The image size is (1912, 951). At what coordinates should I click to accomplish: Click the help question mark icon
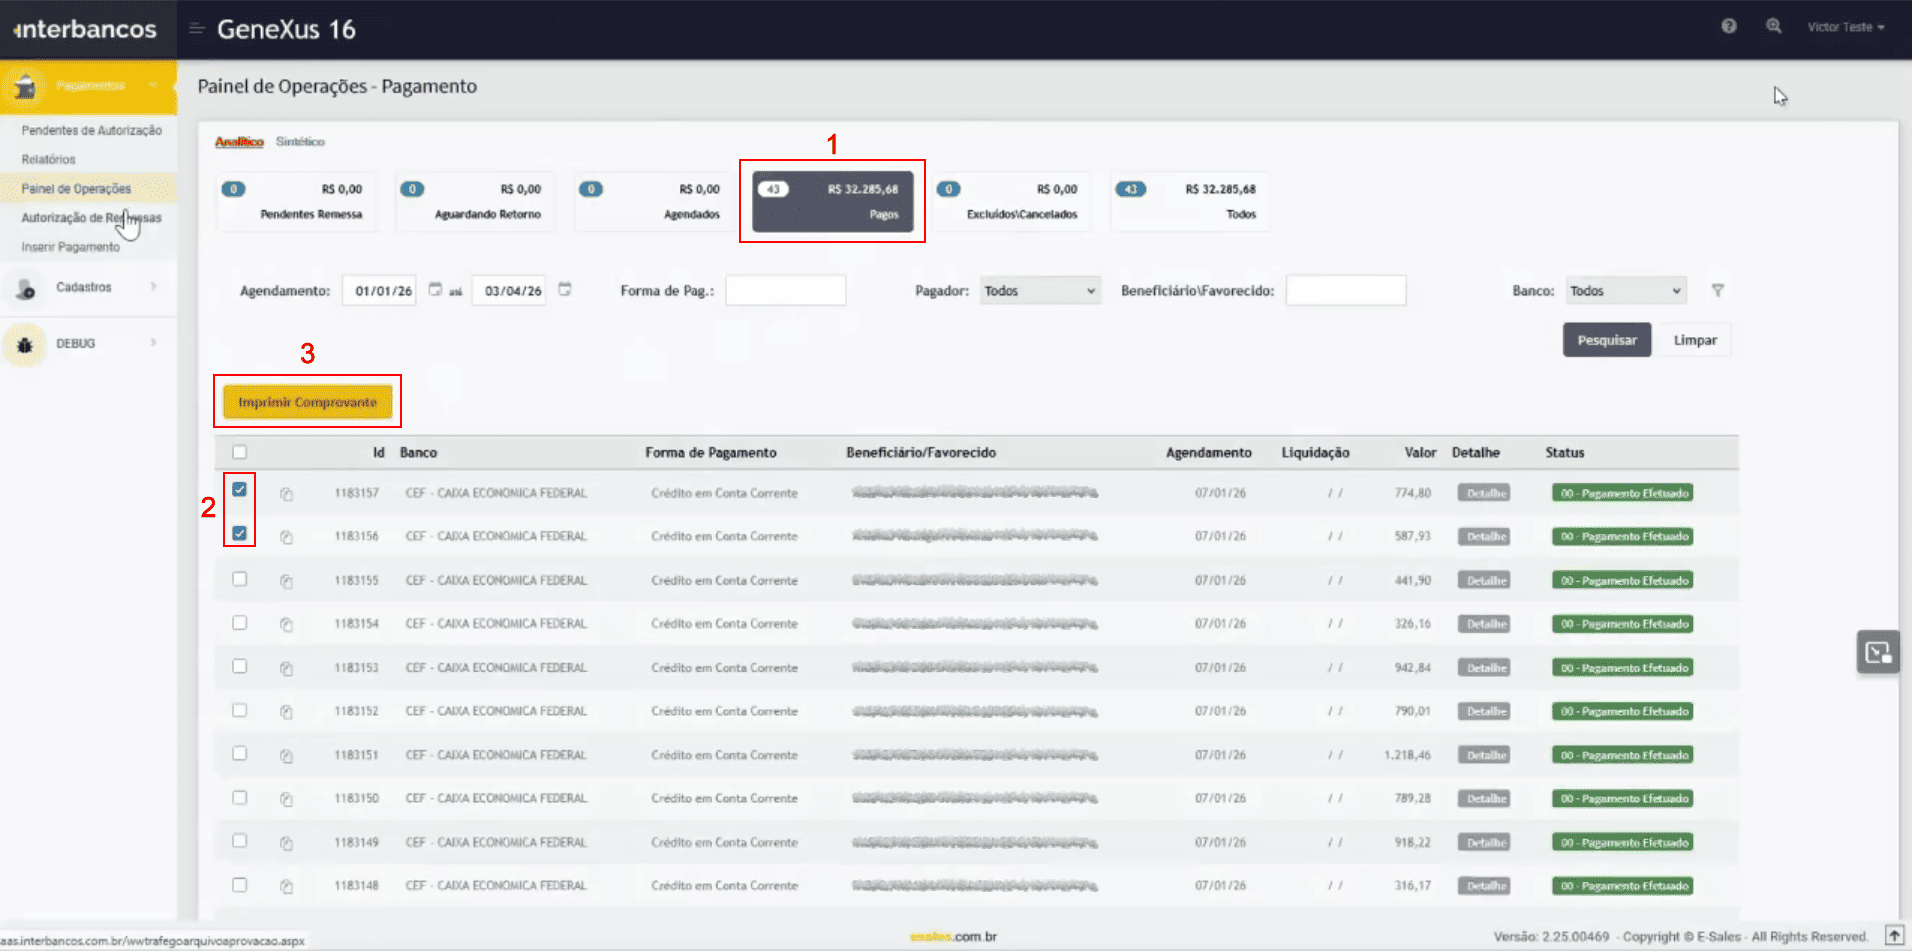[1728, 27]
